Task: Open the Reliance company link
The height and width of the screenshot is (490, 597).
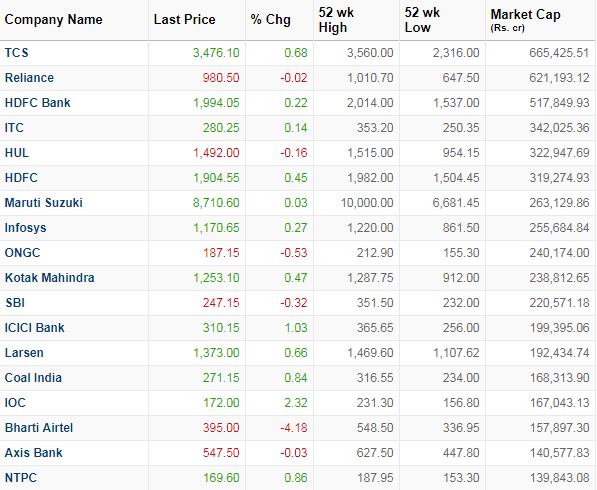Action: click(29, 78)
